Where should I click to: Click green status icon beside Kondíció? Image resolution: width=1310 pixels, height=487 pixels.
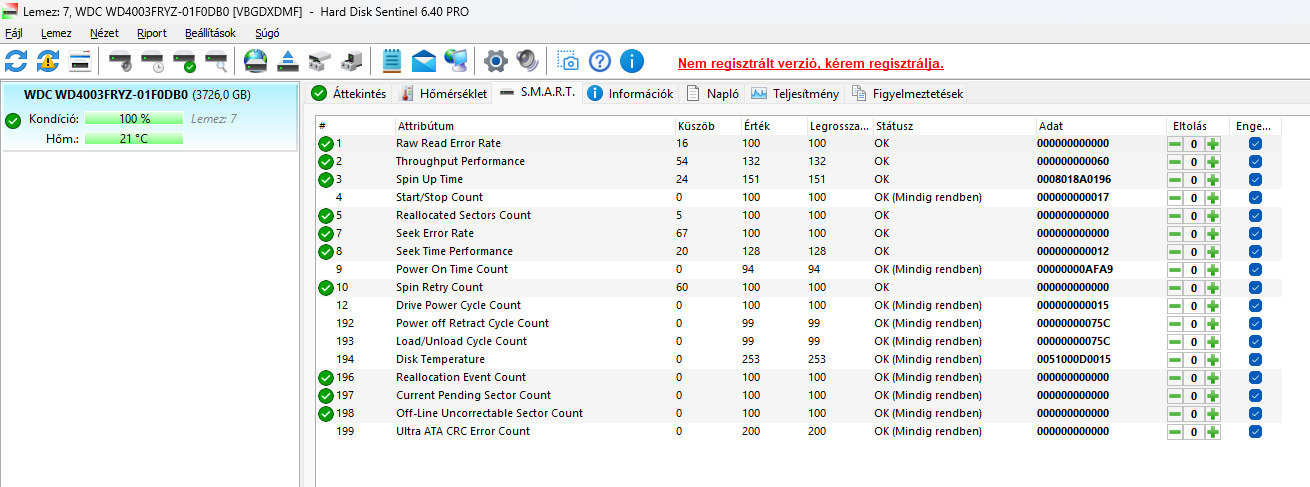tap(13, 121)
